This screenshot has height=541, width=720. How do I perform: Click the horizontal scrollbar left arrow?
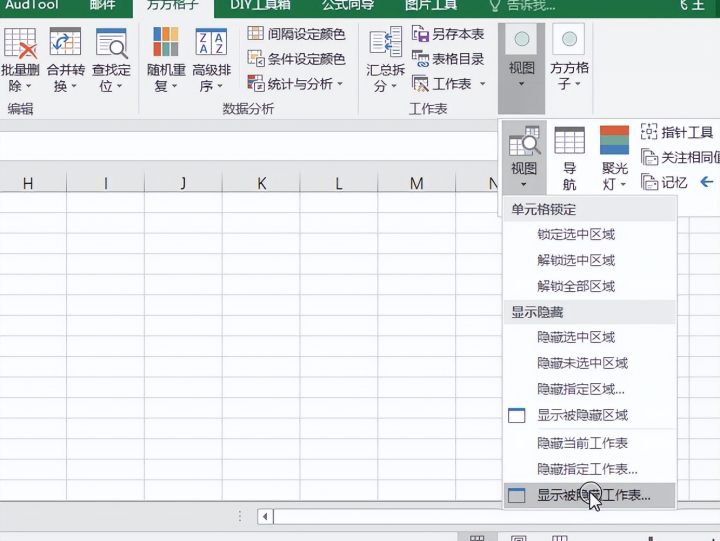pyautogui.click(x=265, y=517)
